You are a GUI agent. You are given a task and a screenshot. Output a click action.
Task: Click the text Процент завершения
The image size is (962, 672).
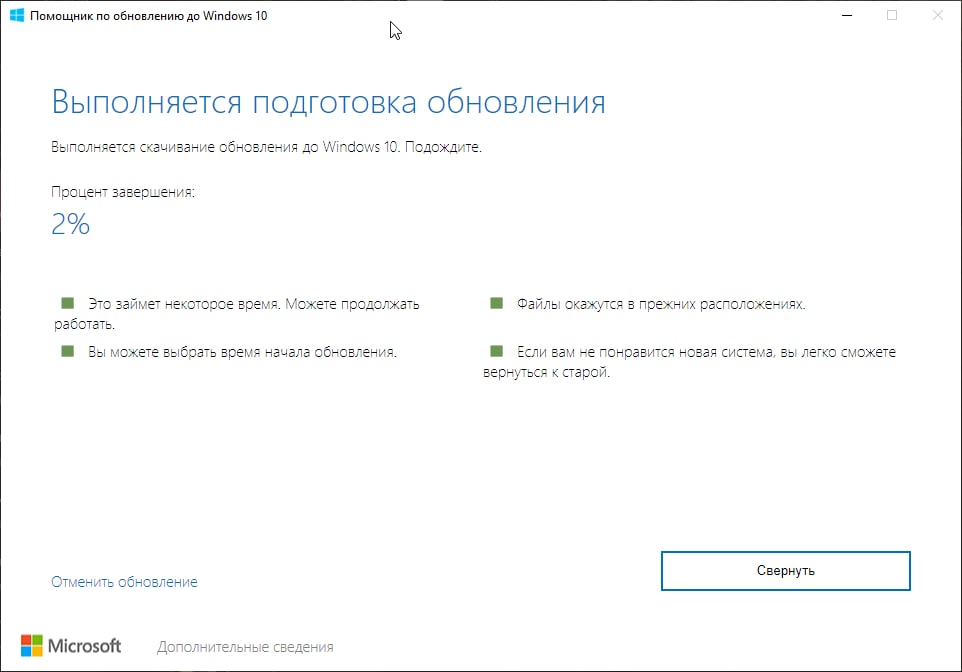click(123, 192)
